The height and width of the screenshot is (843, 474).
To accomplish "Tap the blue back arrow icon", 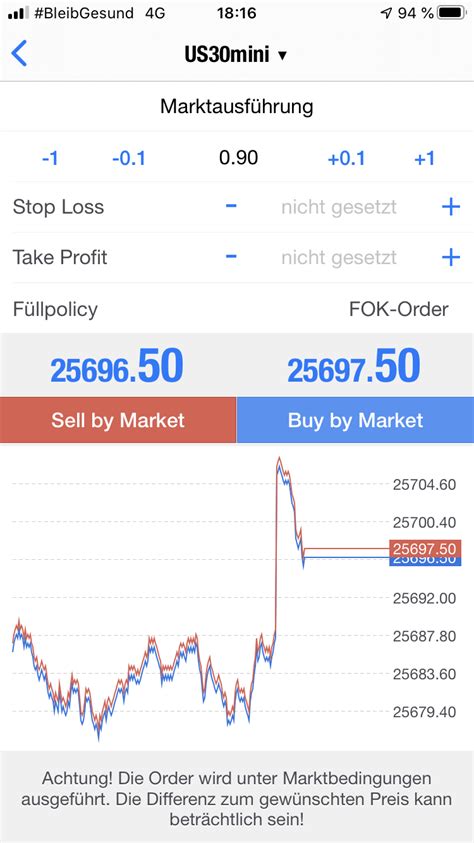I will 19,54.
